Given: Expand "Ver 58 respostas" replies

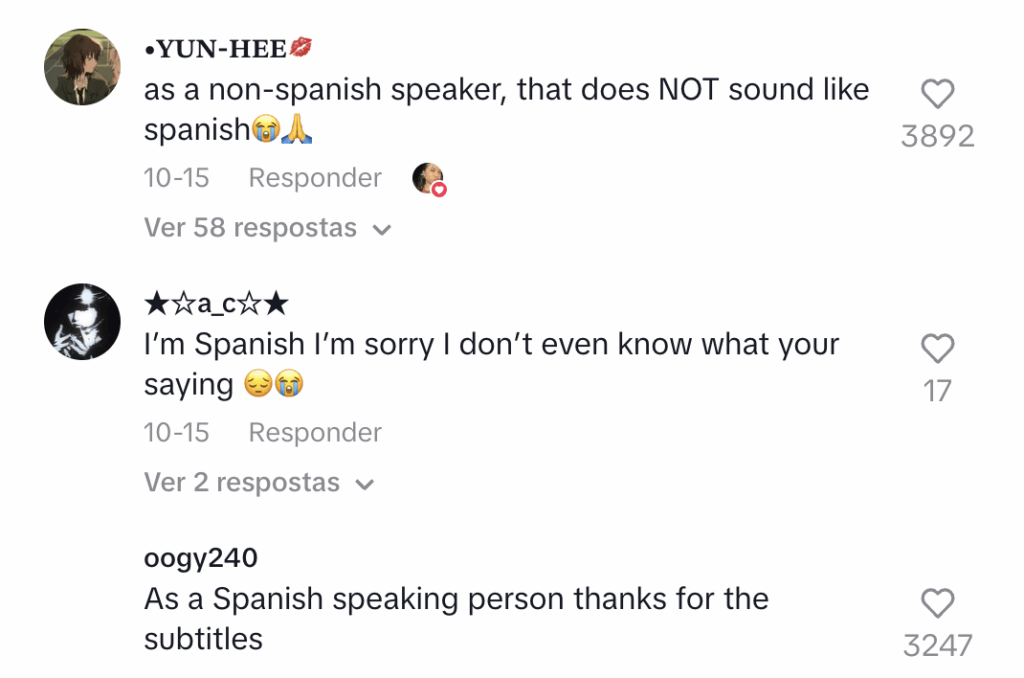Looking at the screenshot, I should click(250, 228).
